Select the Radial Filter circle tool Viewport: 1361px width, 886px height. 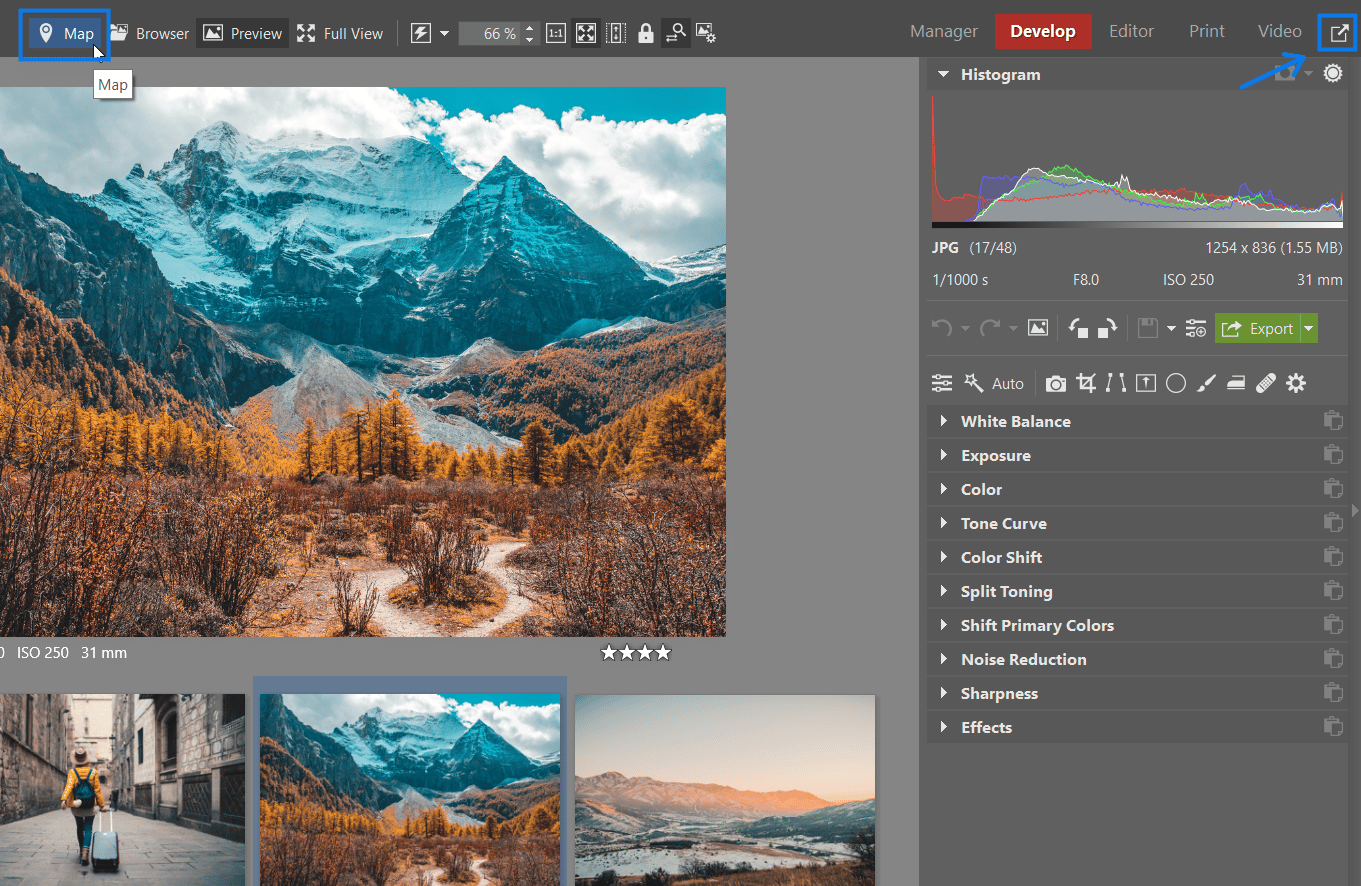(1176, 383)
